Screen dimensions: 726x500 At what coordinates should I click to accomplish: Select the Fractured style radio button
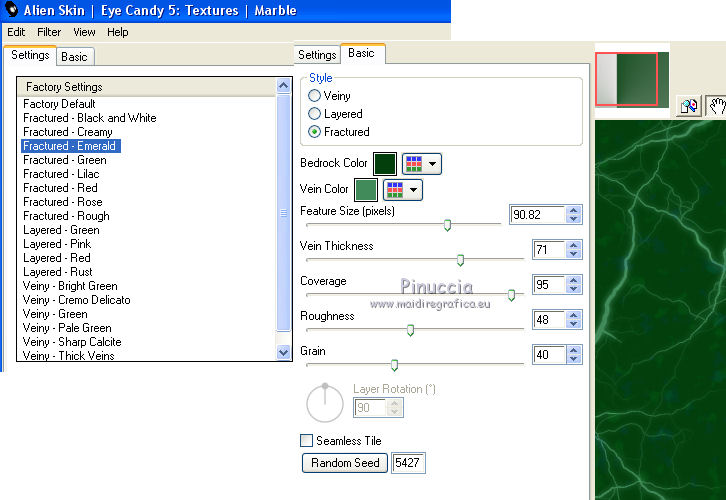click(314, 131)
